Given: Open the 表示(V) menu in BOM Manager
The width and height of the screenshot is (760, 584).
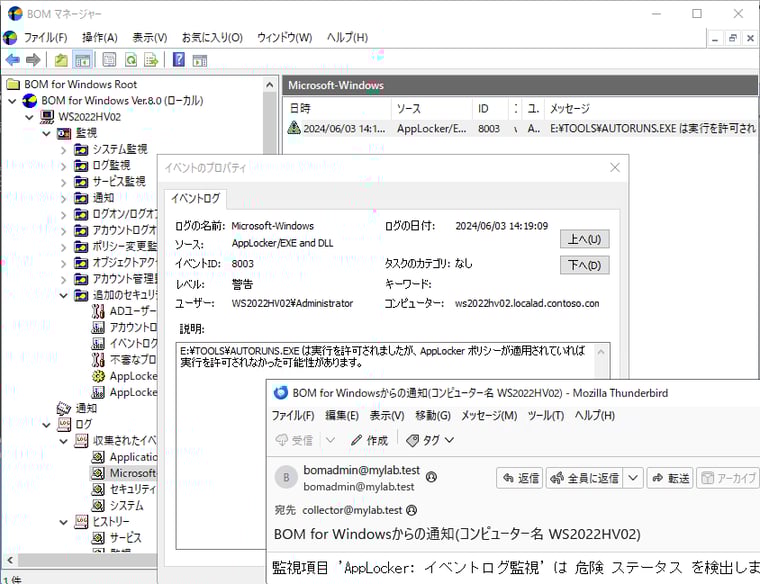Looking at the screenshot, I should 150,37.
